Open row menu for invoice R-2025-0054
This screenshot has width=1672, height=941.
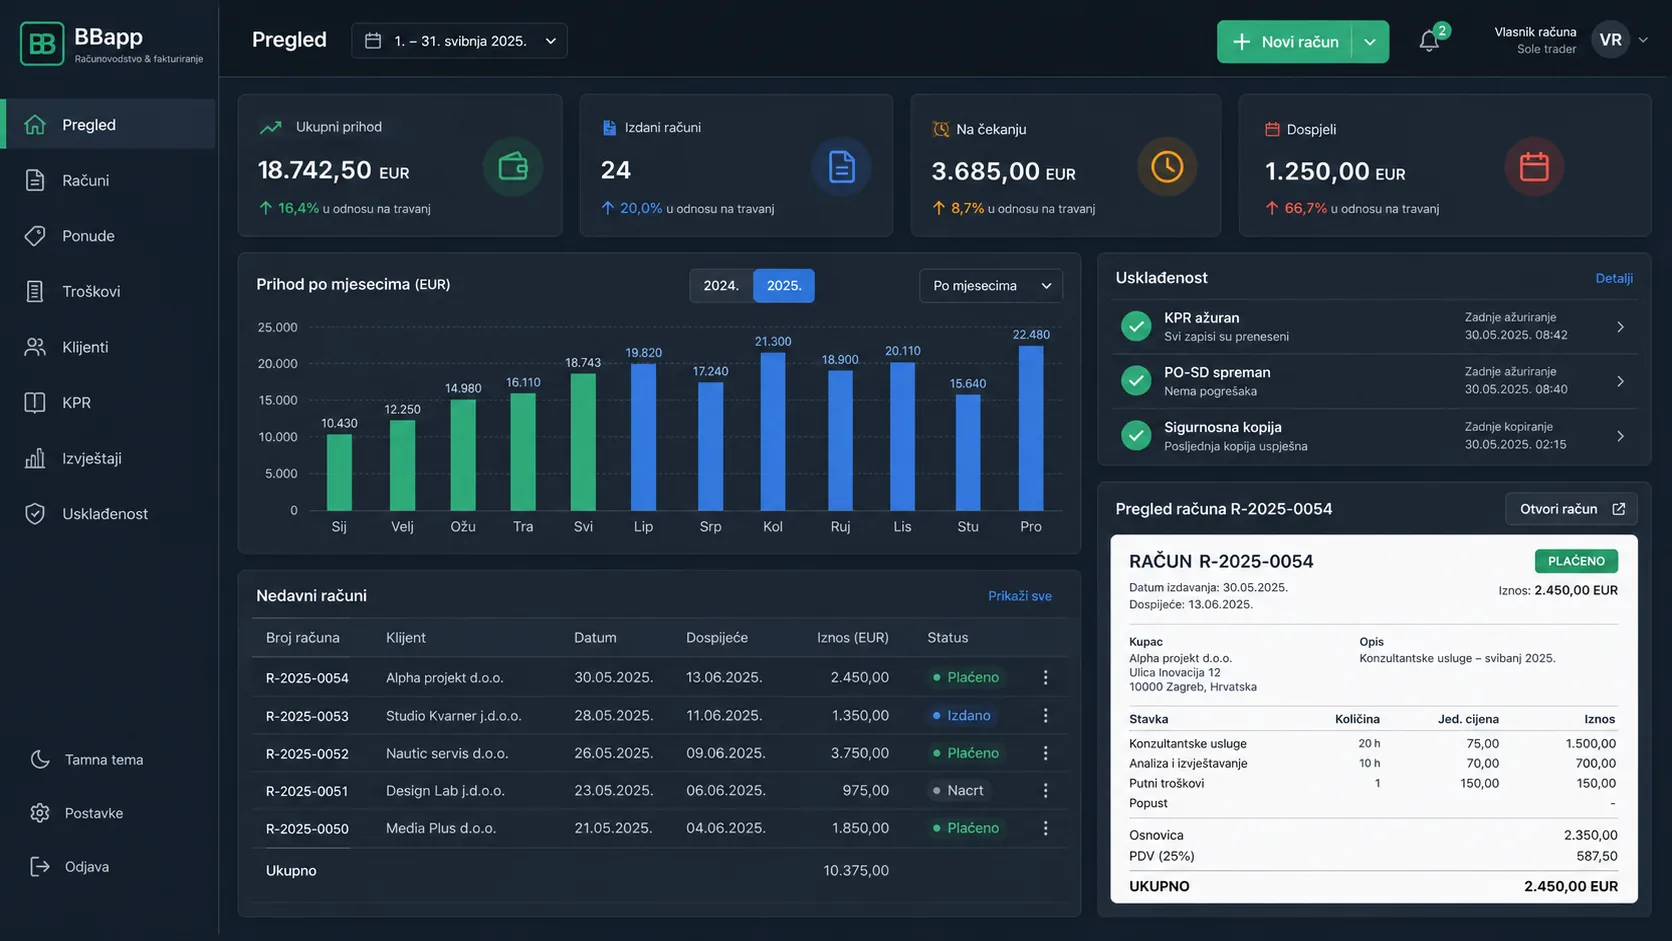tap(1046, 678)
